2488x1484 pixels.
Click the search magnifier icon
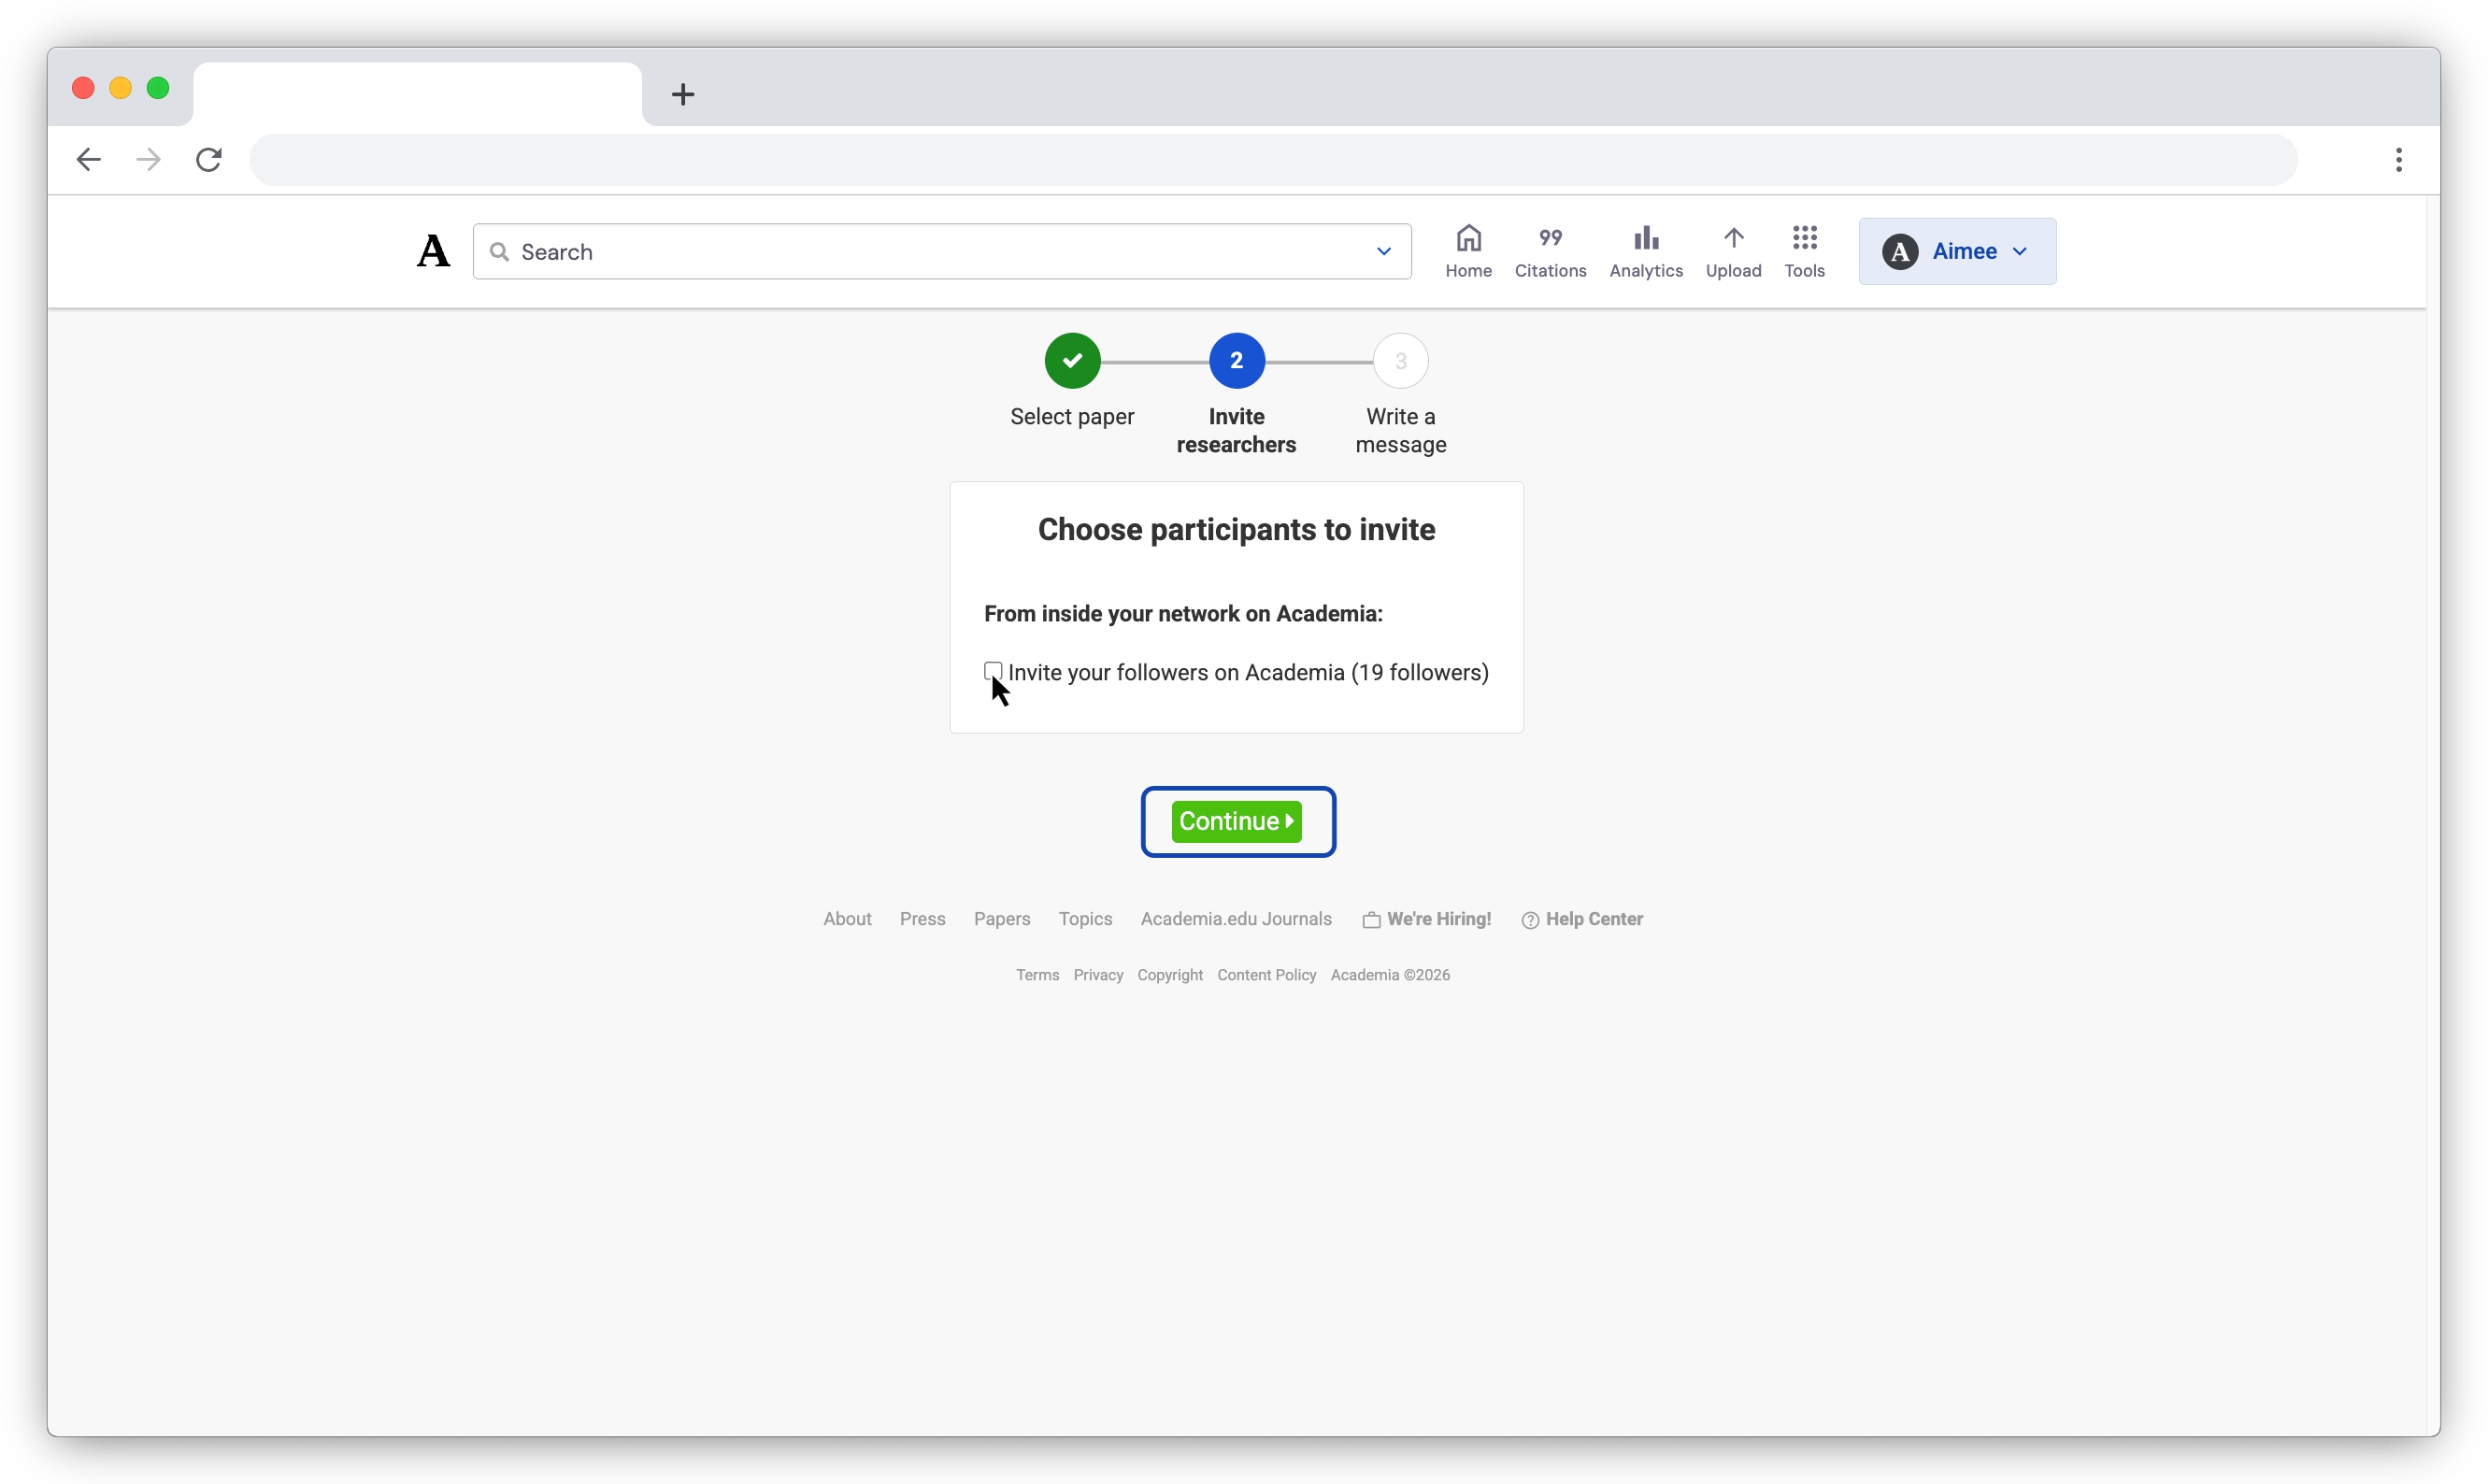tap(499, 251)
